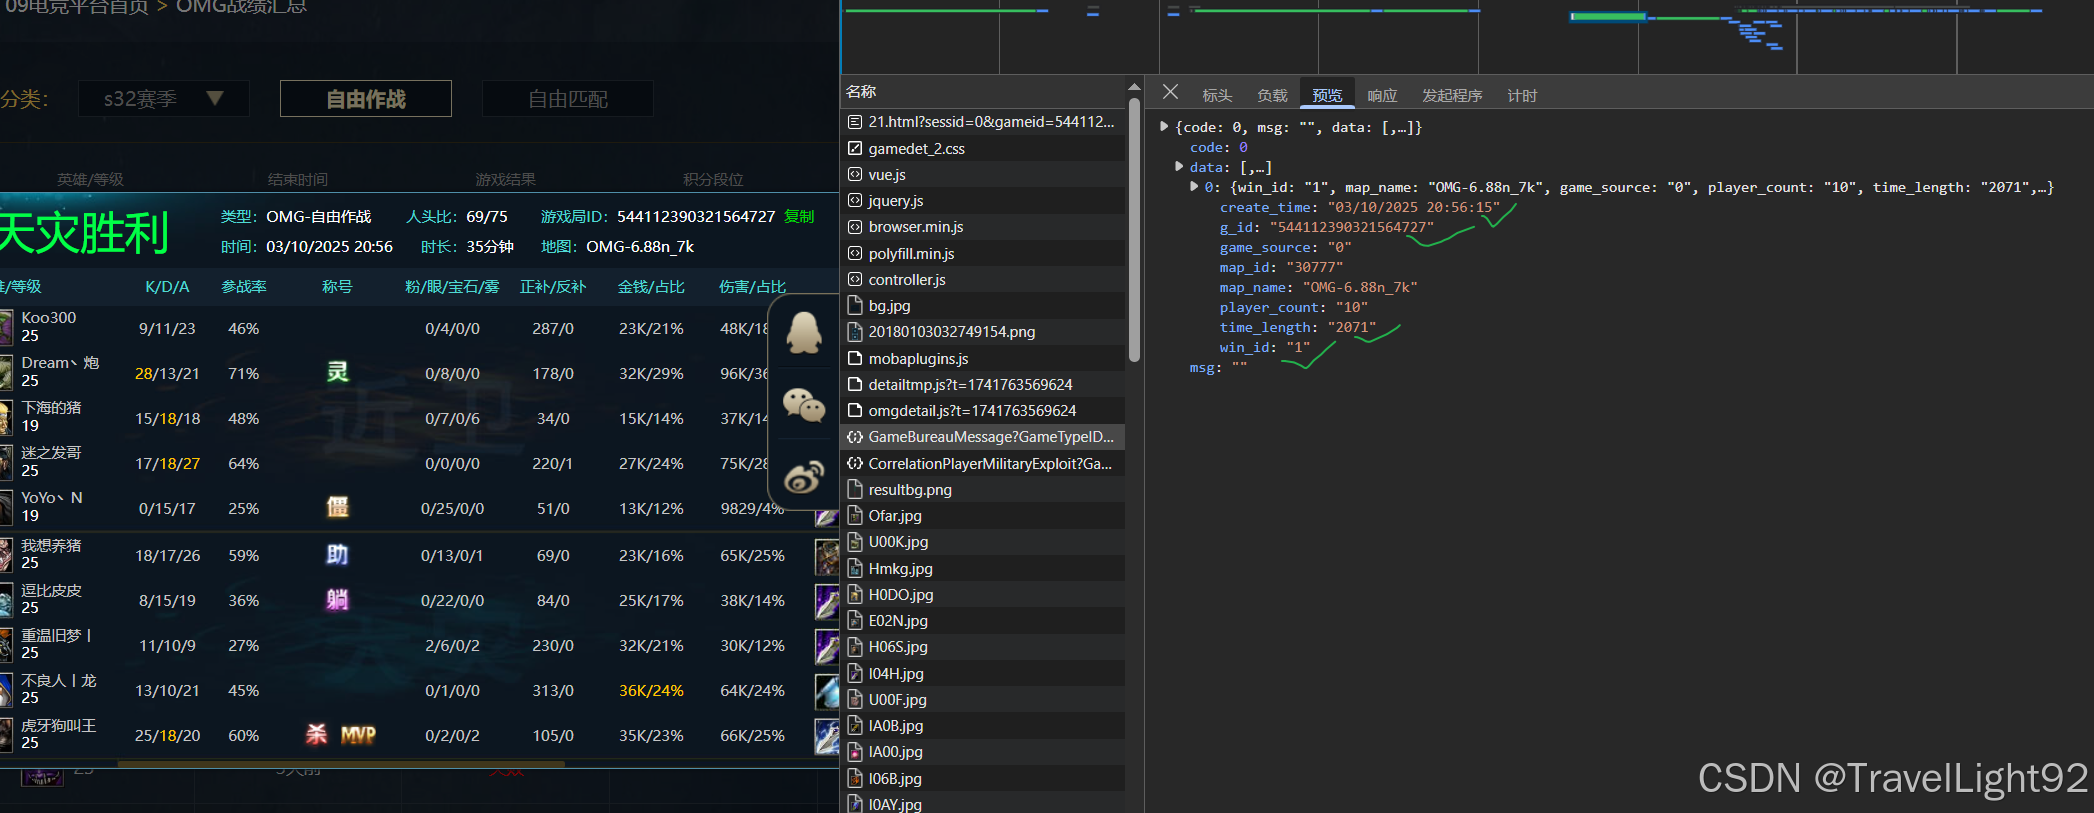Click the green 复制 copy link

click(x=799, y=216)
